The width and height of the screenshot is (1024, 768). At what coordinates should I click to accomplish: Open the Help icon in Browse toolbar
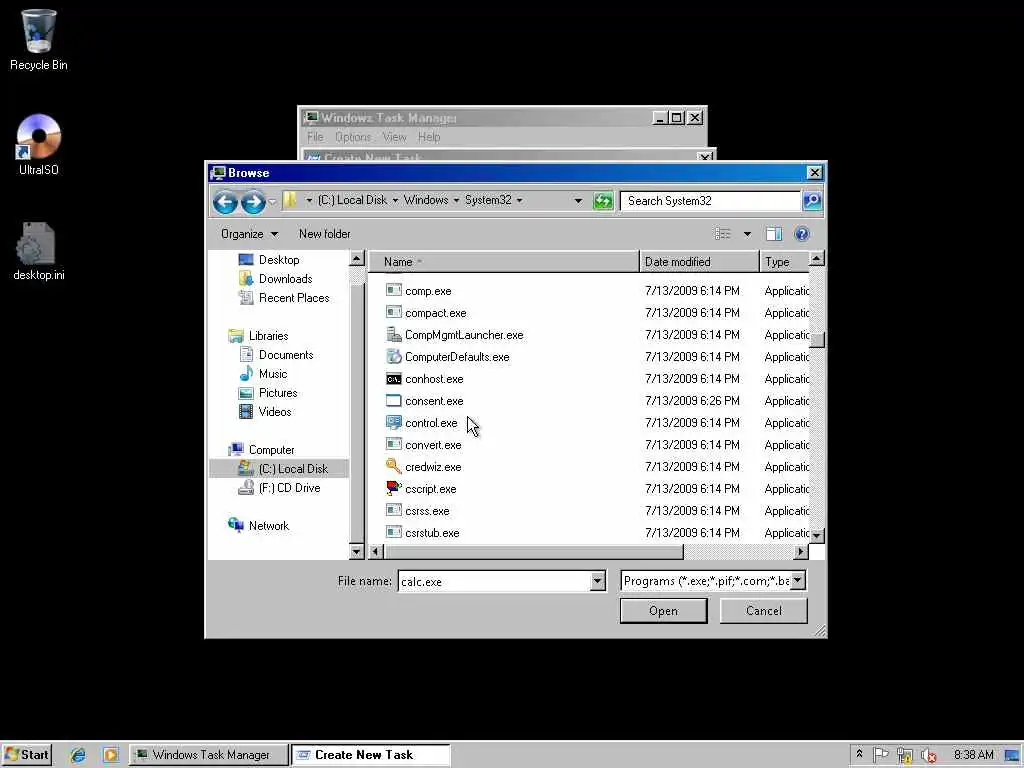click(x=802, y=234)
